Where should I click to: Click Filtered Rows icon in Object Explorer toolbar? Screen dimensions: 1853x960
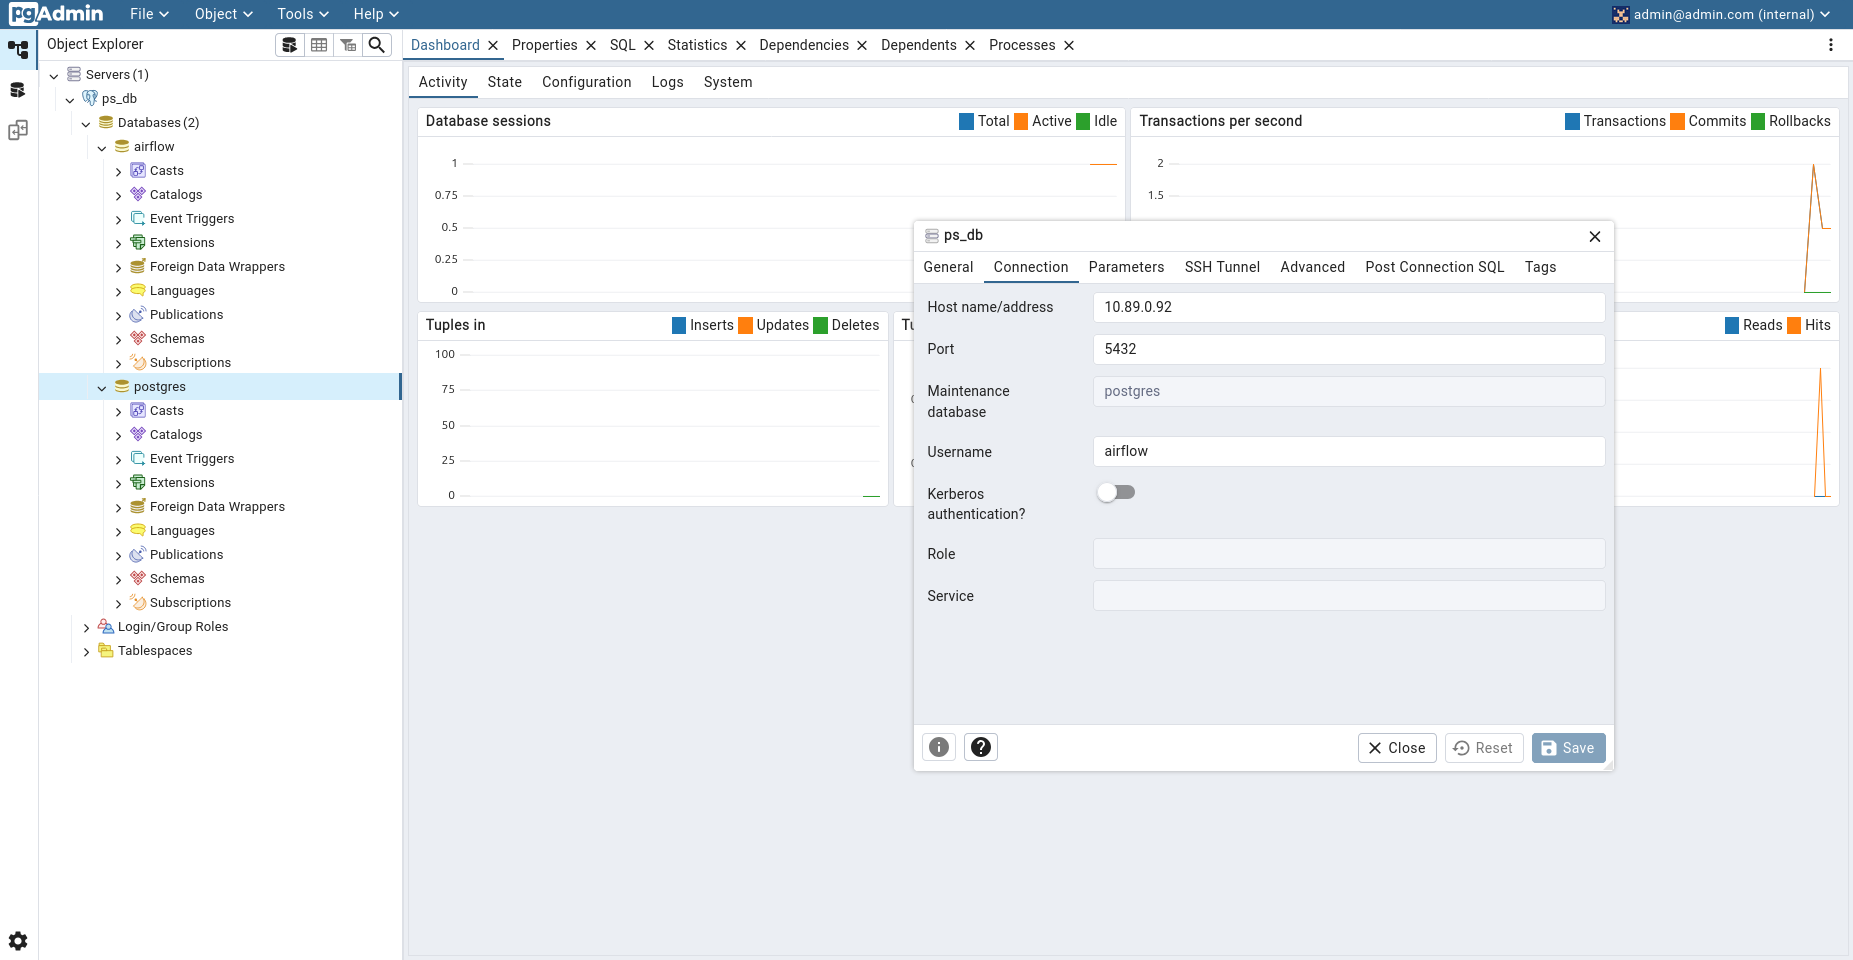tap(348, 45)
